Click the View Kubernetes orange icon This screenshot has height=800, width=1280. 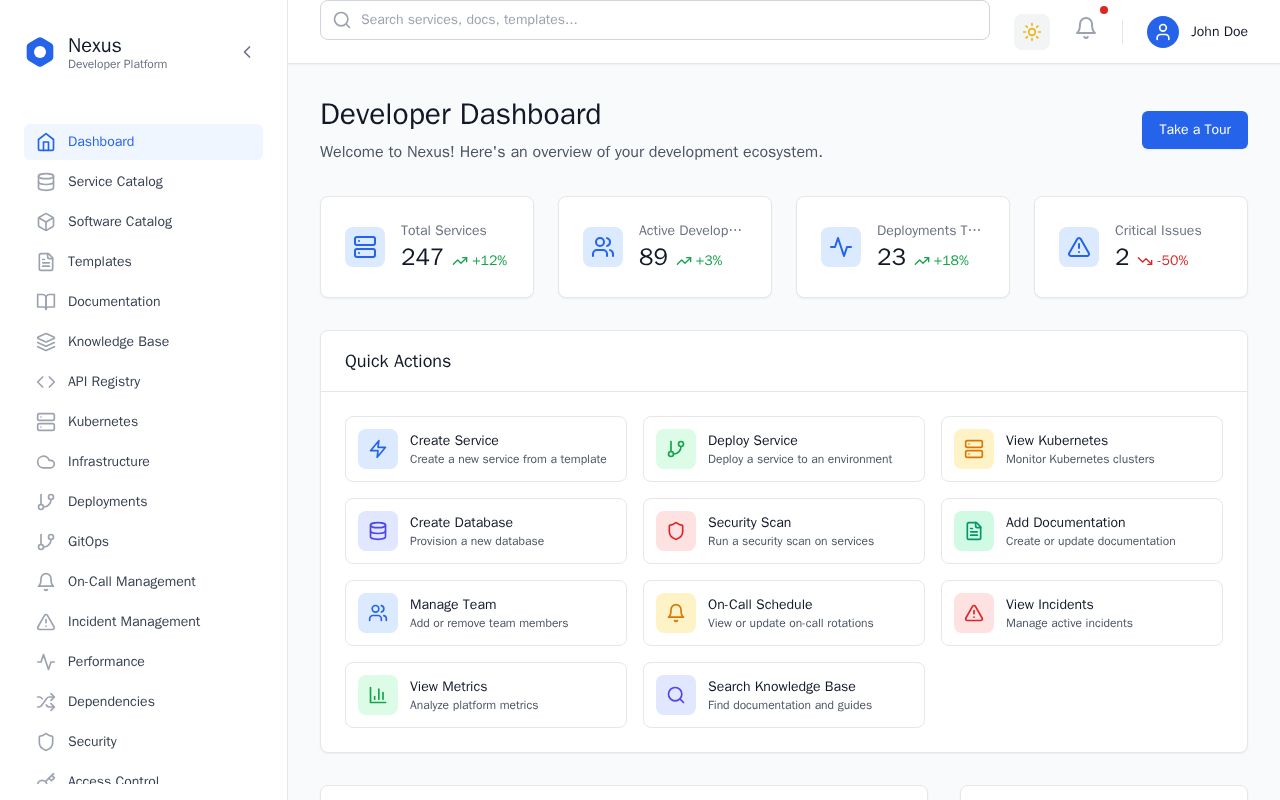(974, 449)
